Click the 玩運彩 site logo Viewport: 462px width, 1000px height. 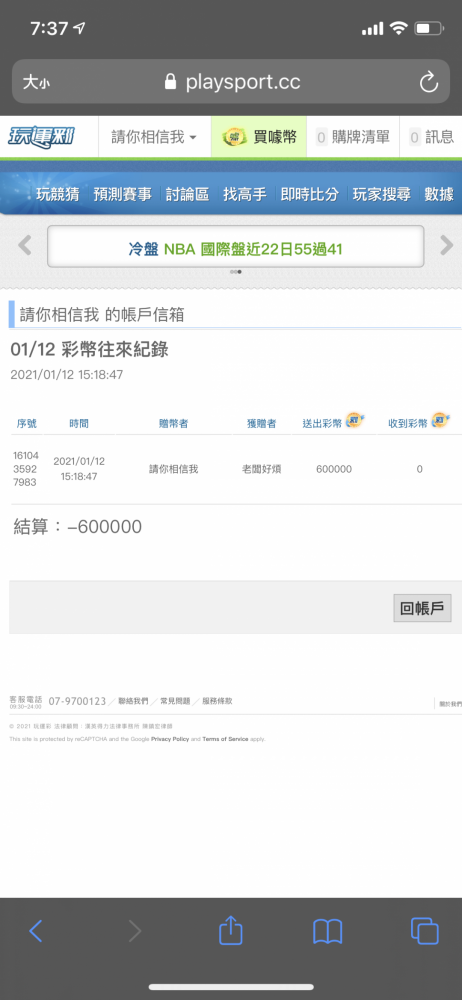coord(41,136)
